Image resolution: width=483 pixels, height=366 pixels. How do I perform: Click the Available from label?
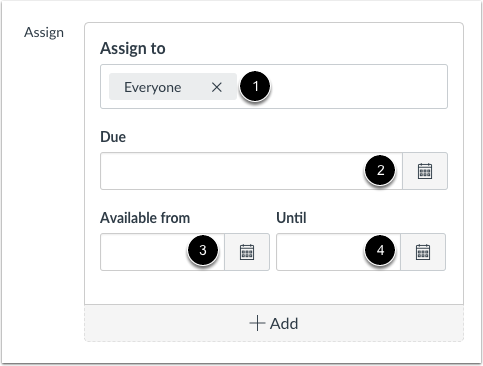145,218
